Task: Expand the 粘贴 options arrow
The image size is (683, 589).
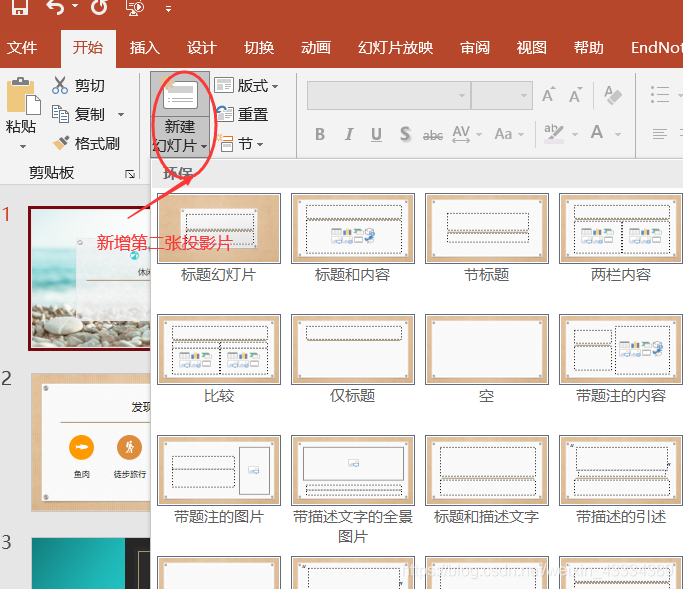Action: [x=23, y=147]
